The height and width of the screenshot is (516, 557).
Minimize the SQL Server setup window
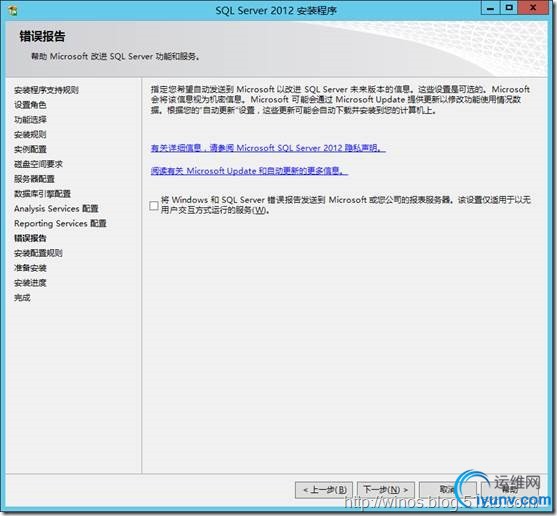point(491,8)
